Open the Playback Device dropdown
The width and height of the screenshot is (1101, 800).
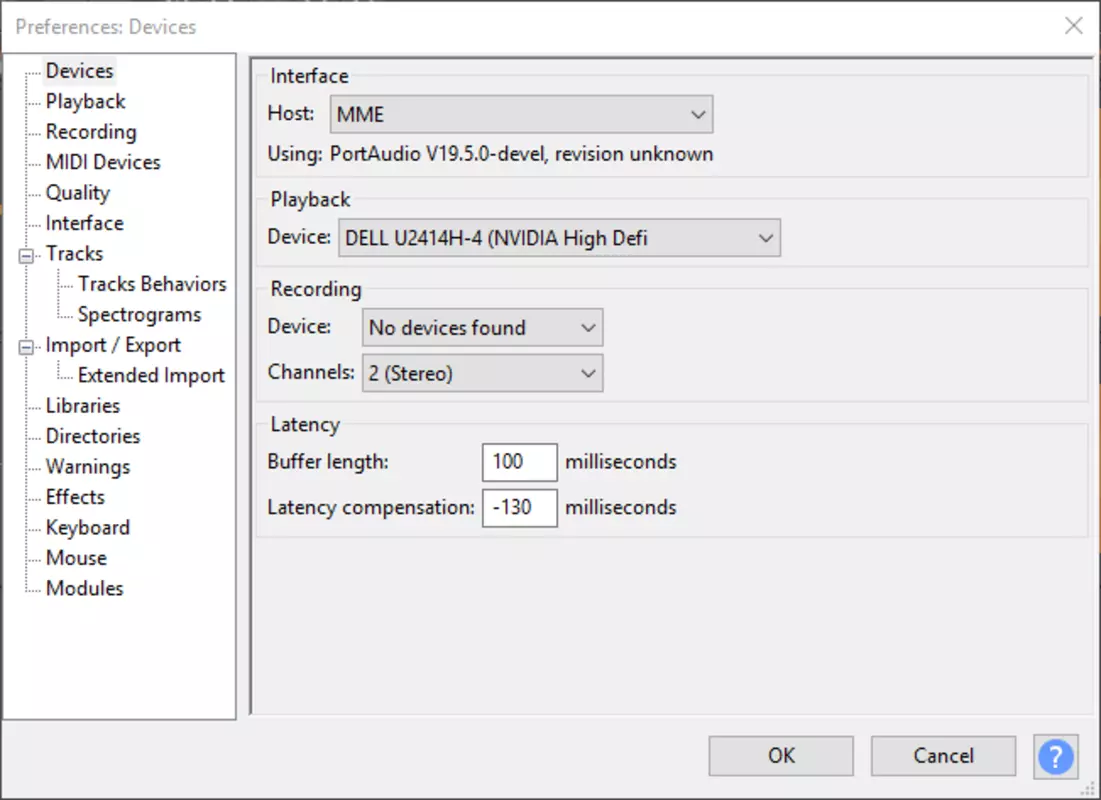(560, 238)
